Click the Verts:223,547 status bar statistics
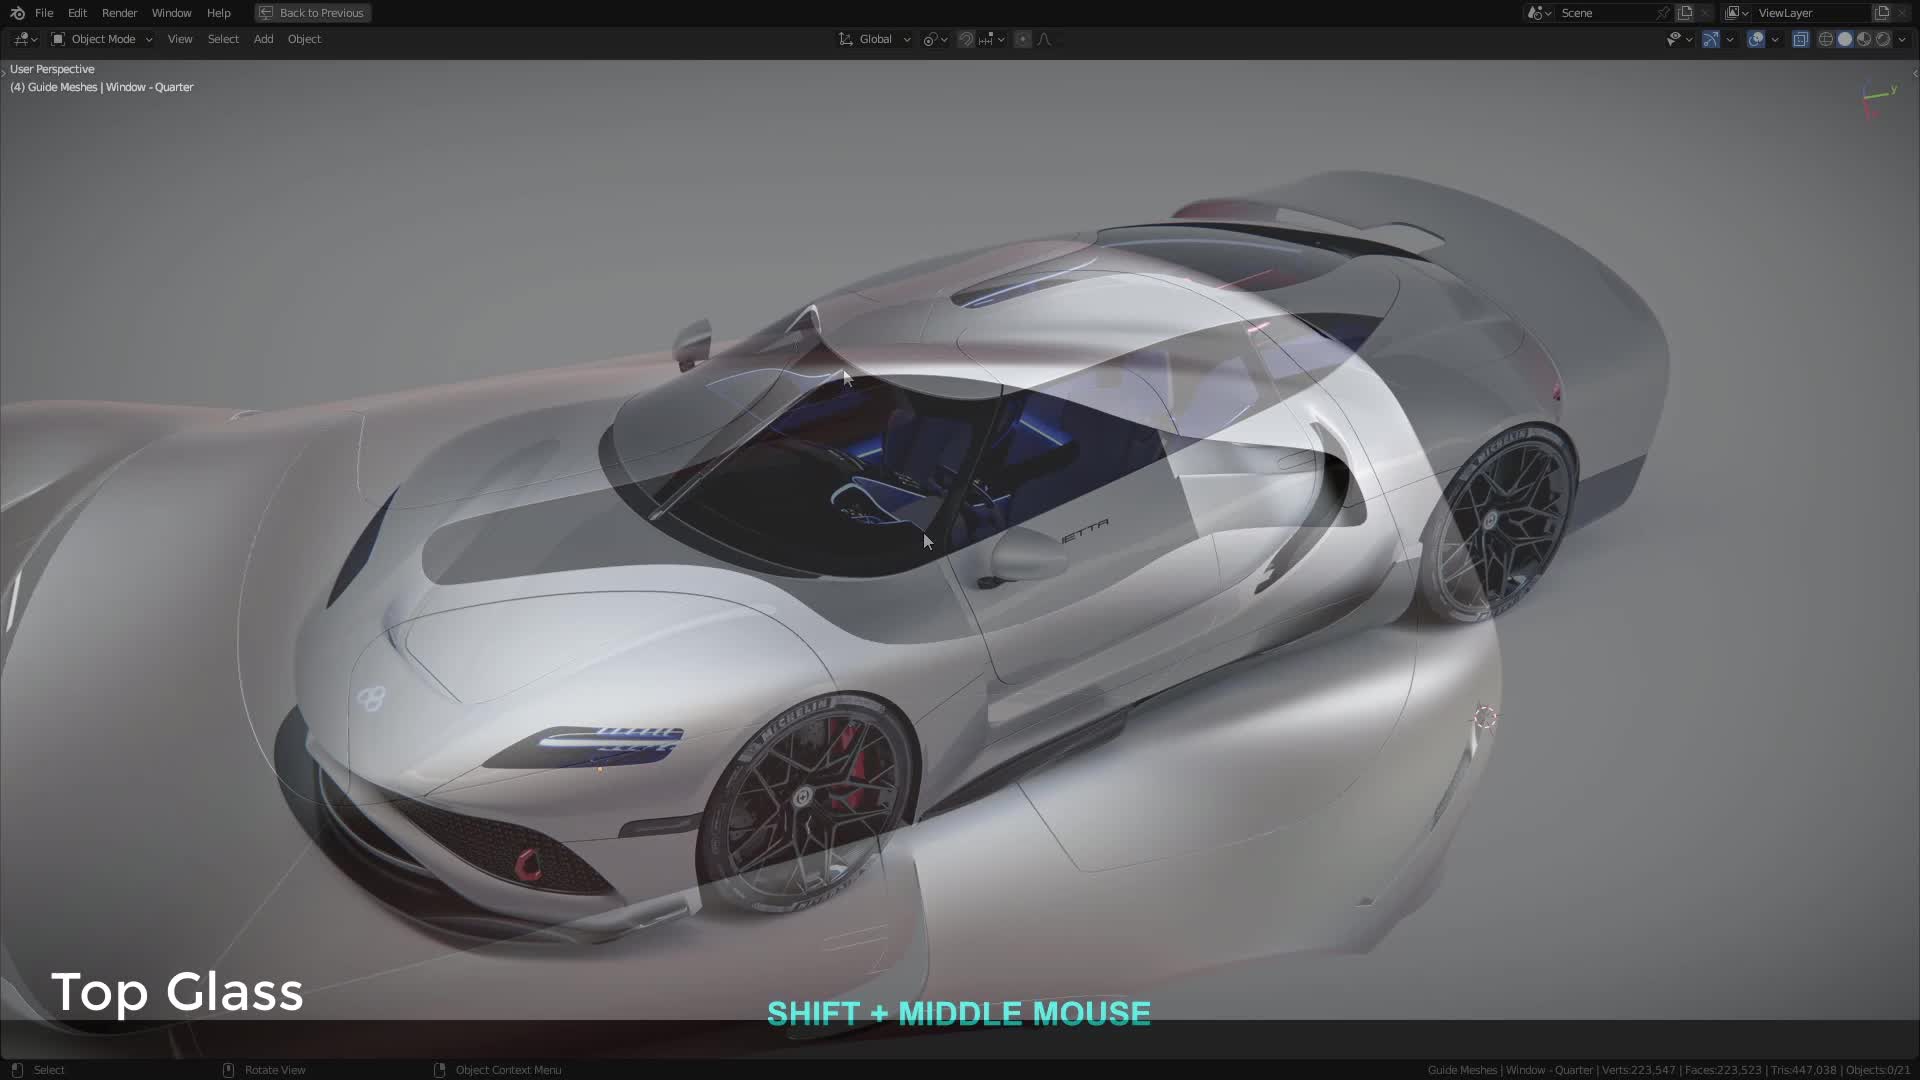The width and height of the screenshot is (1920, 1080). [1640, 1070]
